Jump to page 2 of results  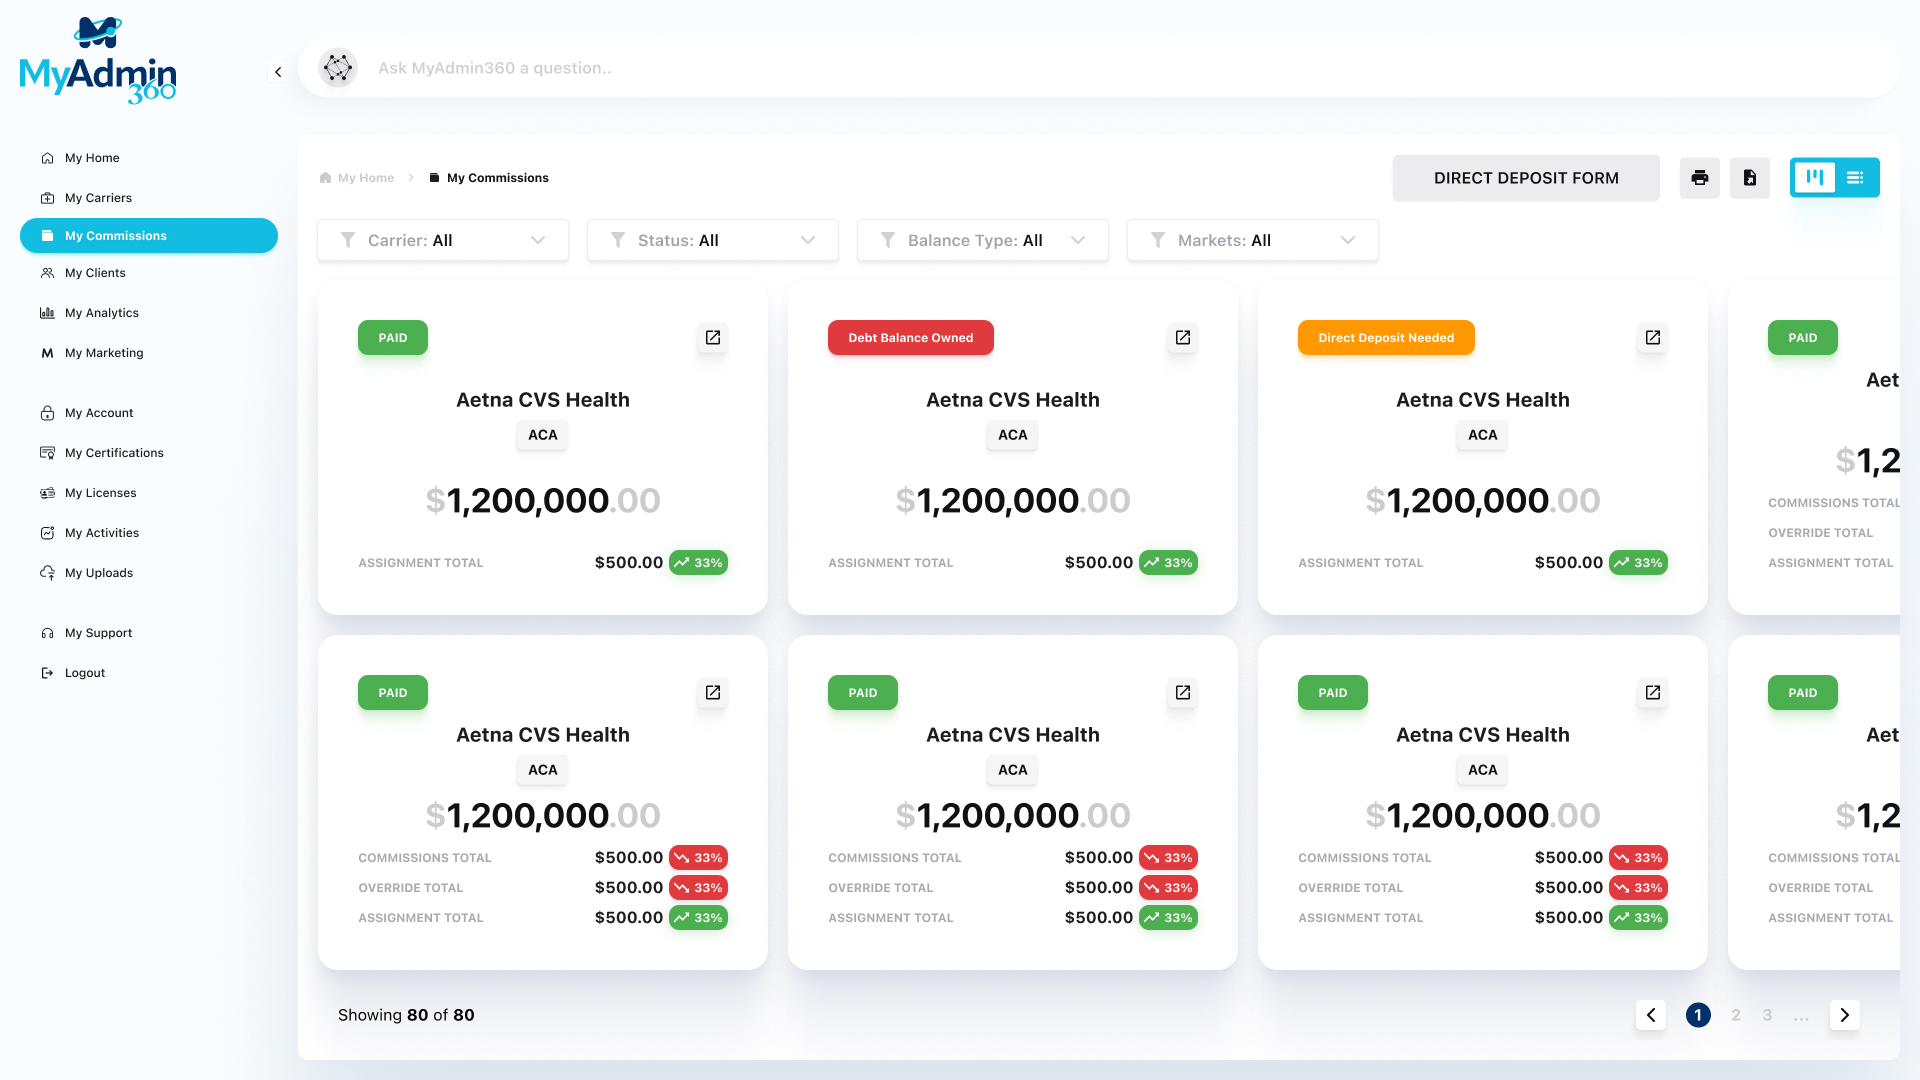click(1736, 1015)
